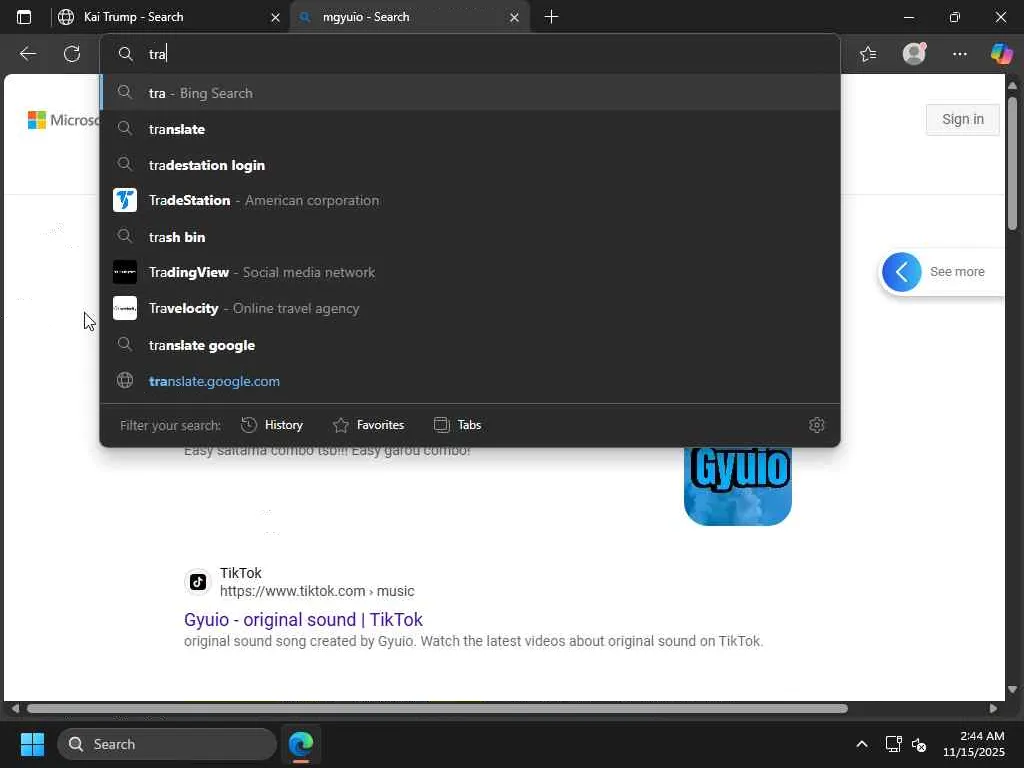Reload the page with the refresh icon
The height and width of the screenshot is (768, 1024).
coord(72,54)
